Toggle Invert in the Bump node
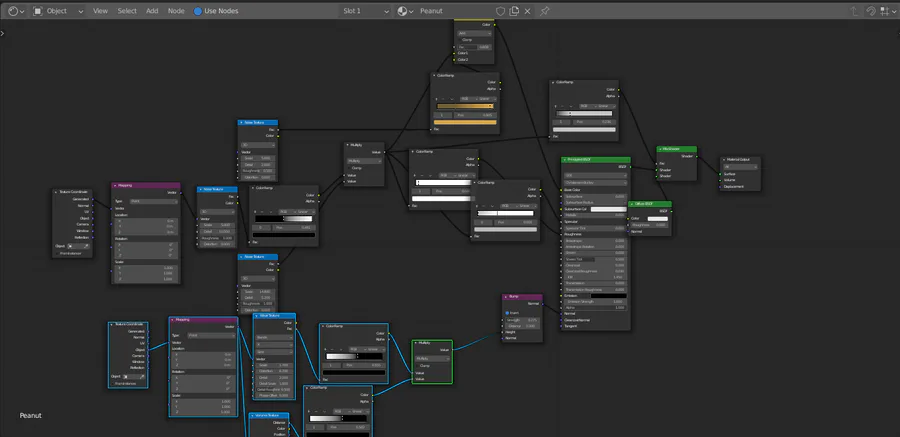Screen dimensions: 900x437 click(x=507, y=313)
